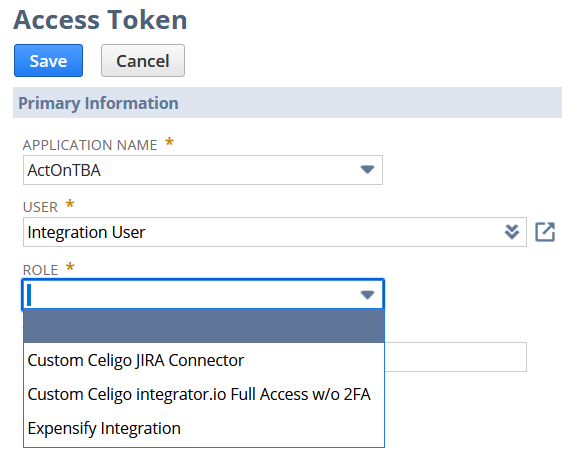The height and width of the screenshot is (462, 562).
Task: Click the required asterisk beside ROLE
Action: (70, 267)
